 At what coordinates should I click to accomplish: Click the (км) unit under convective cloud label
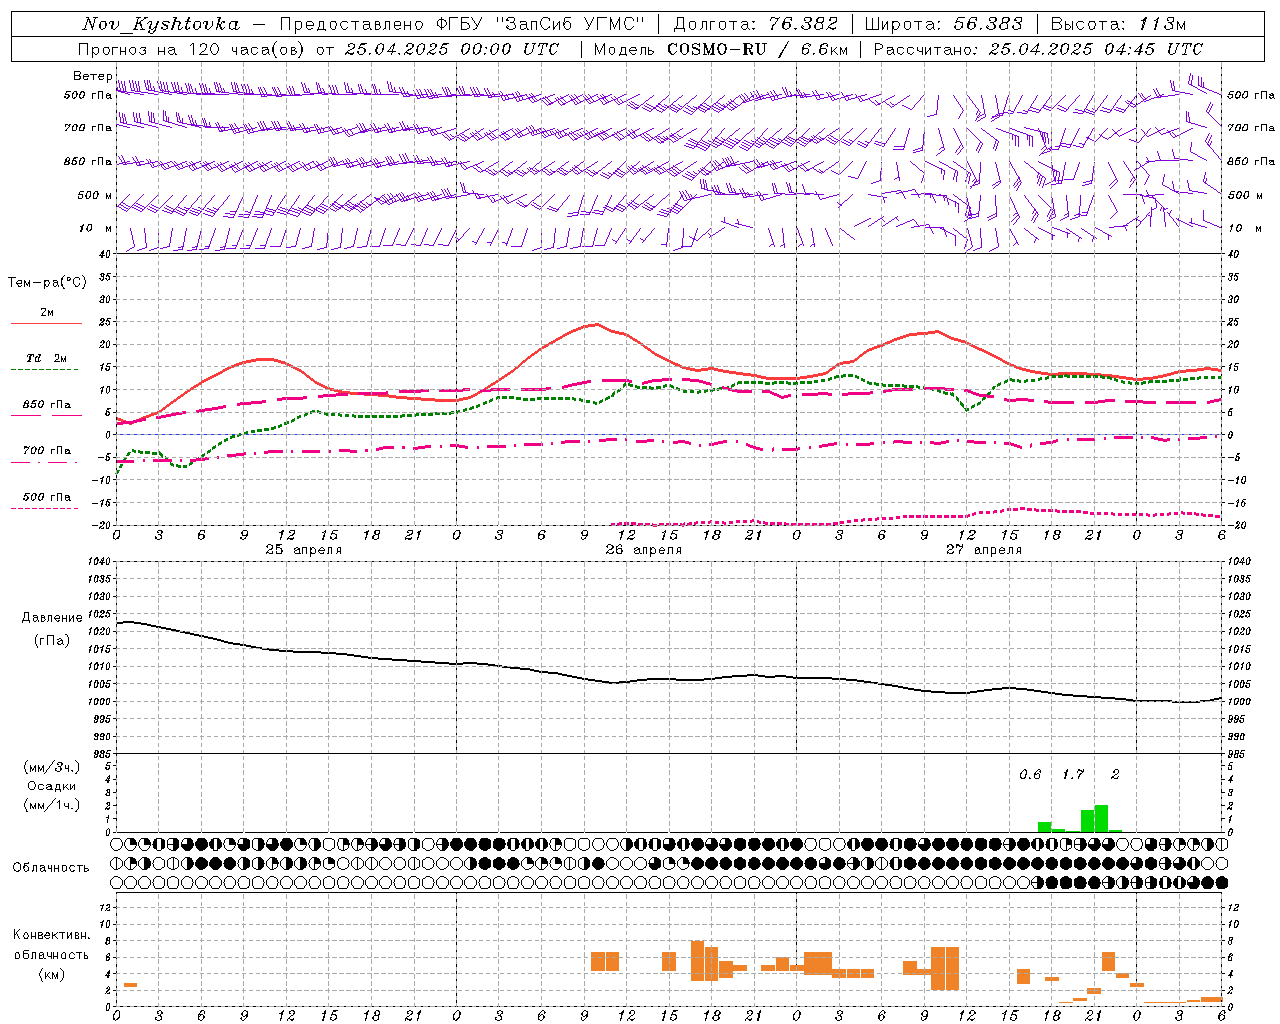coord(52,974)
